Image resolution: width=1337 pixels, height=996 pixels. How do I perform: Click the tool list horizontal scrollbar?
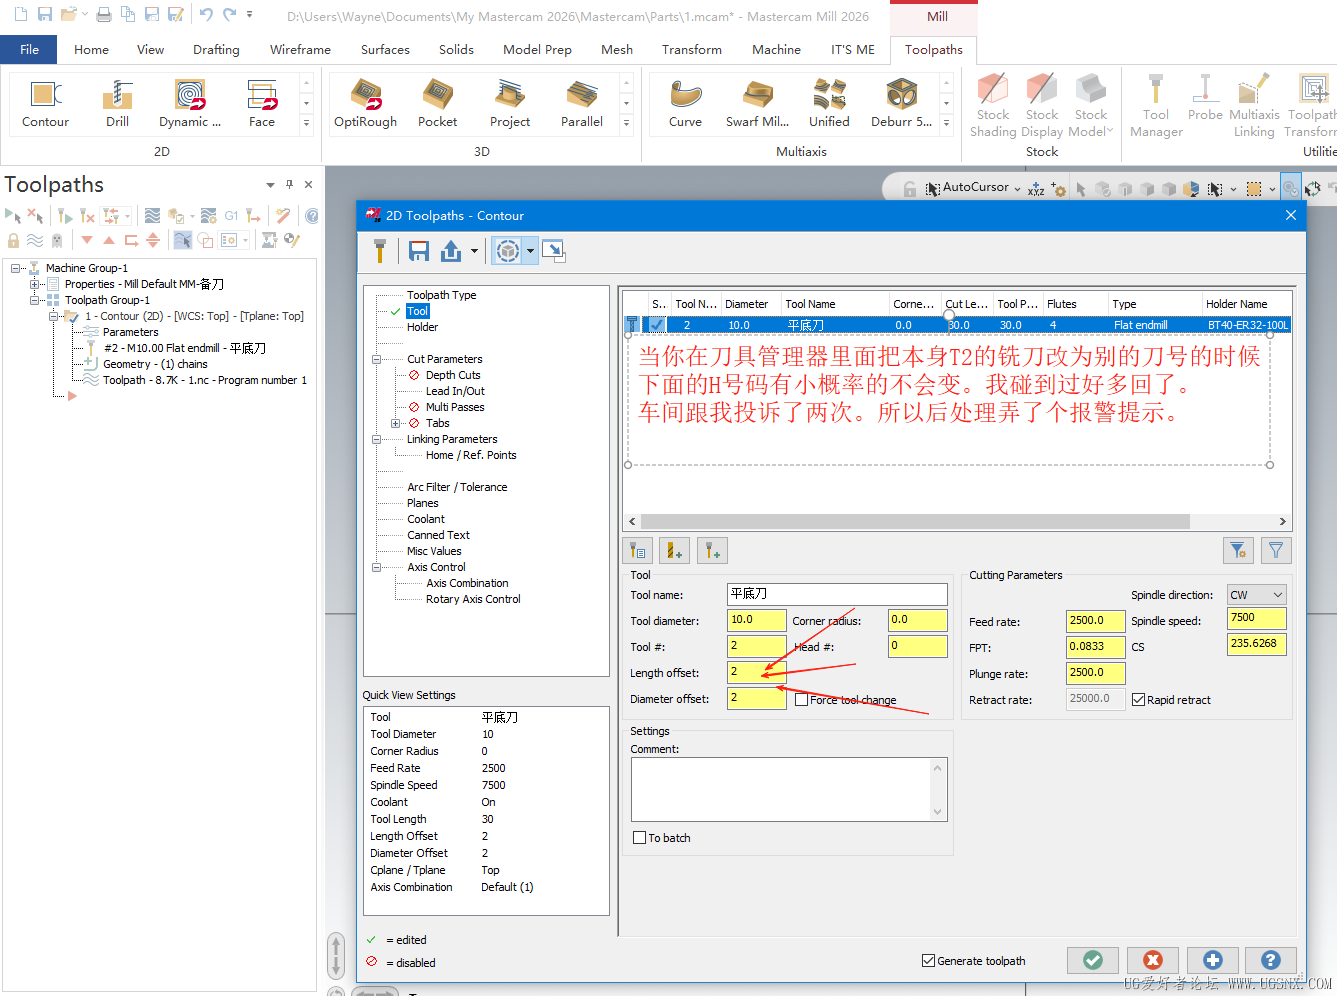click(x=915, y=521)
